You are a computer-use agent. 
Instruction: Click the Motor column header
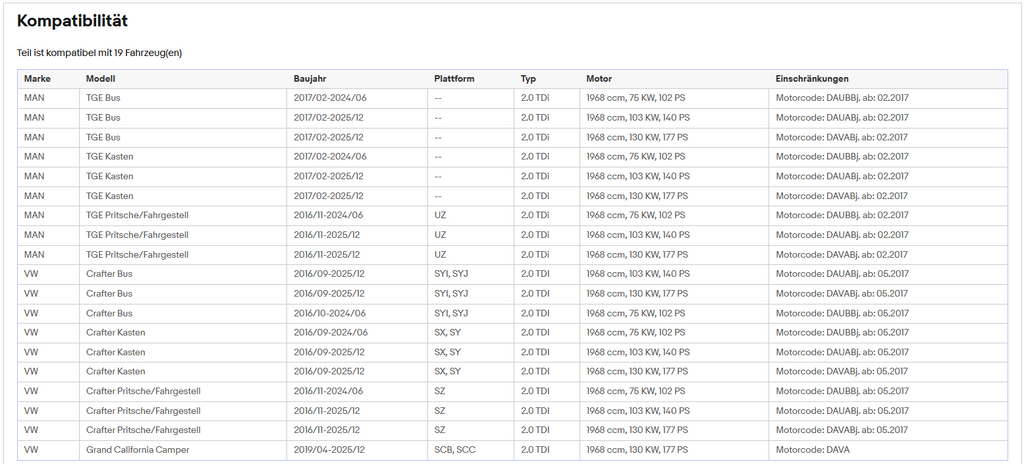(599, 79)
